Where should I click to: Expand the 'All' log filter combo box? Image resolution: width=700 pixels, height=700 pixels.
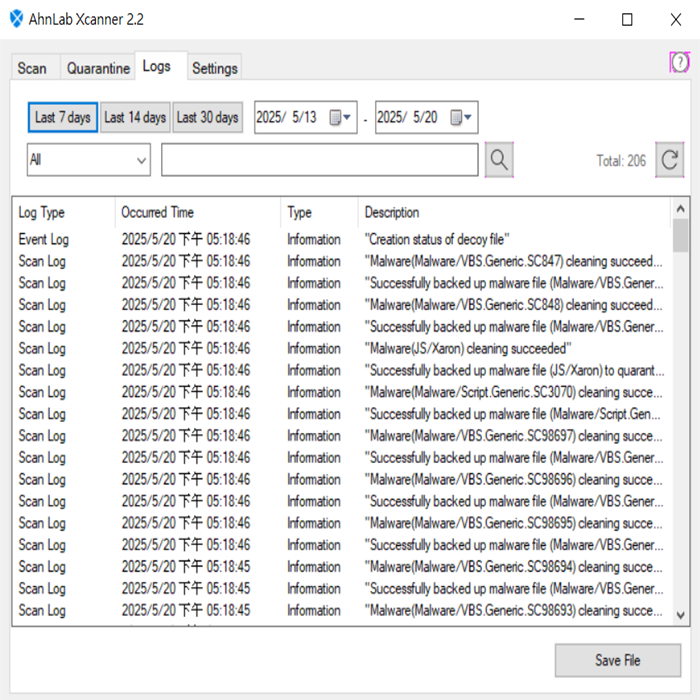click(89, 160)
